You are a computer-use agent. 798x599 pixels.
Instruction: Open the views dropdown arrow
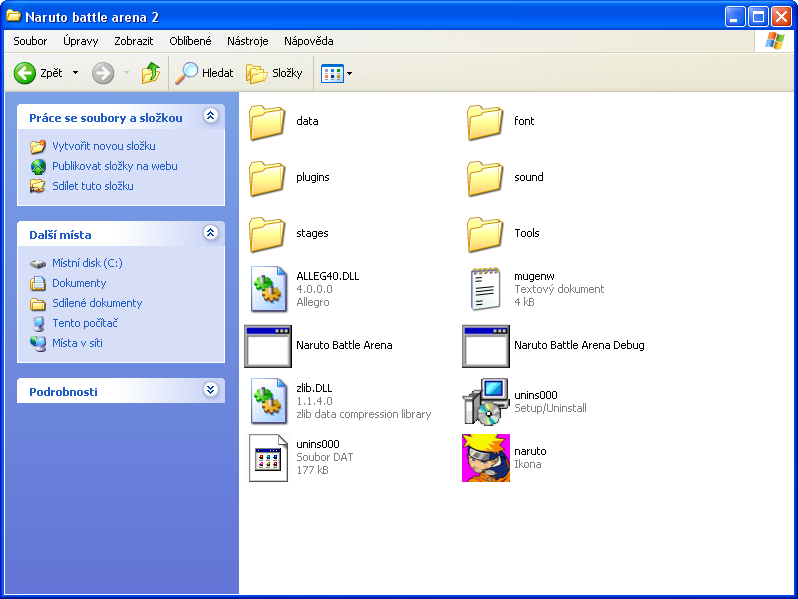click(350, 73)
